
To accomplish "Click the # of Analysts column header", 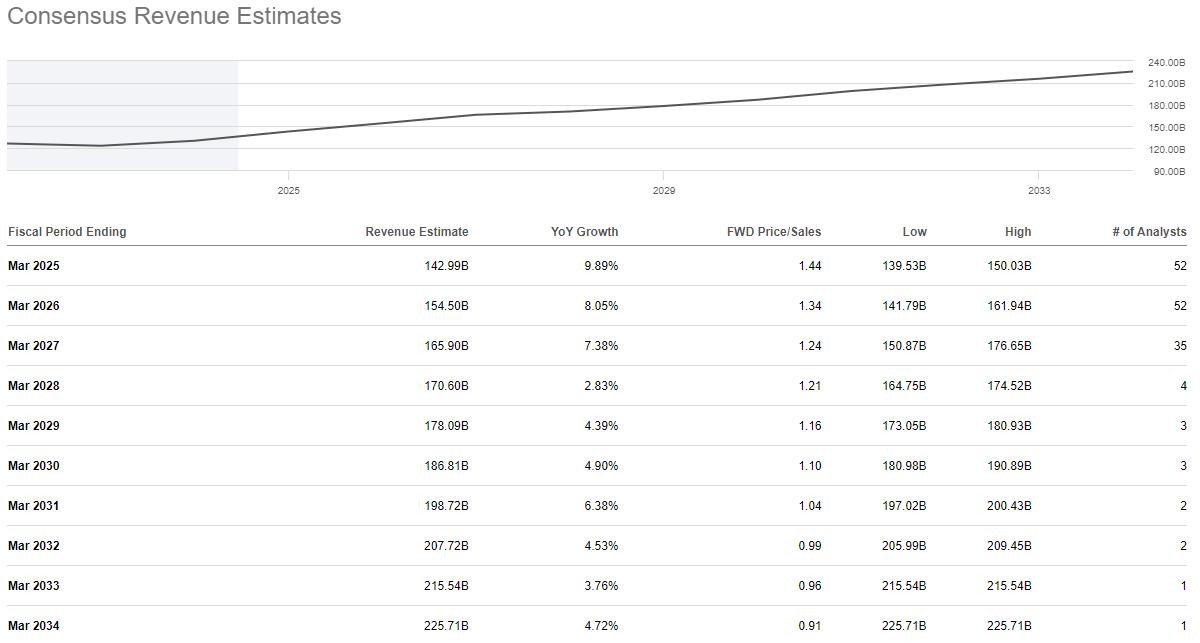I will tap(1149, 232).
